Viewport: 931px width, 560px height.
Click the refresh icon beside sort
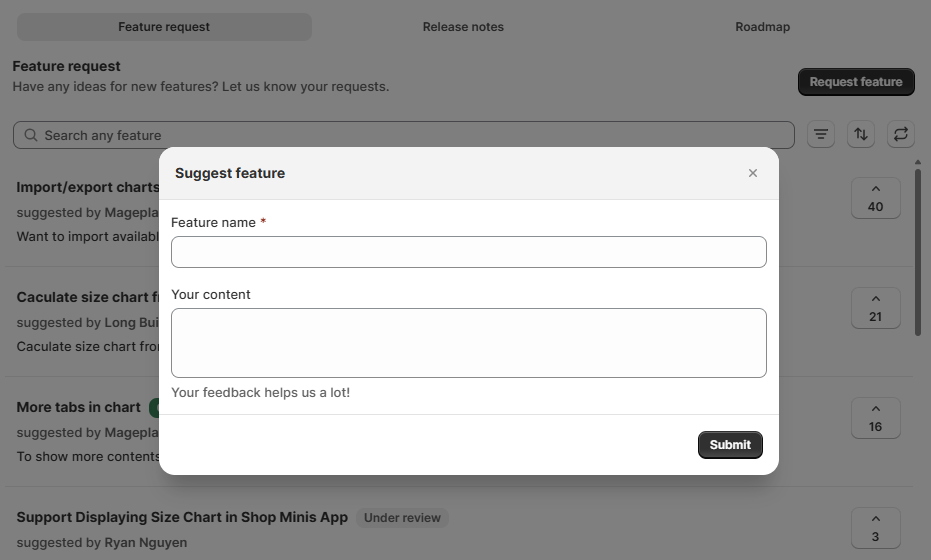[x=901, y=134]
